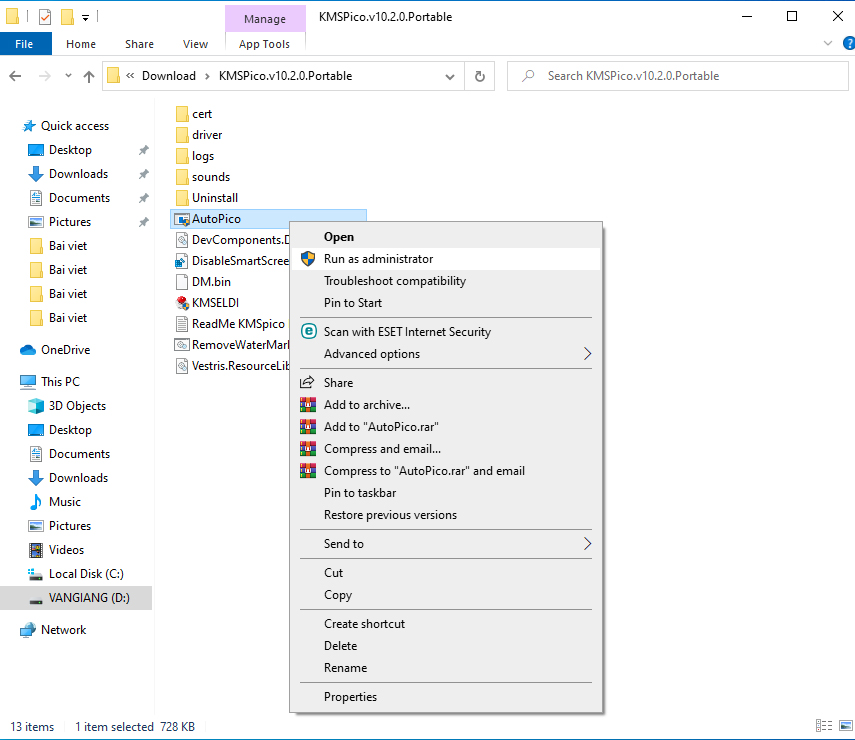
Task: Select the ReadMe KMSpico text file
Action: 238,324
